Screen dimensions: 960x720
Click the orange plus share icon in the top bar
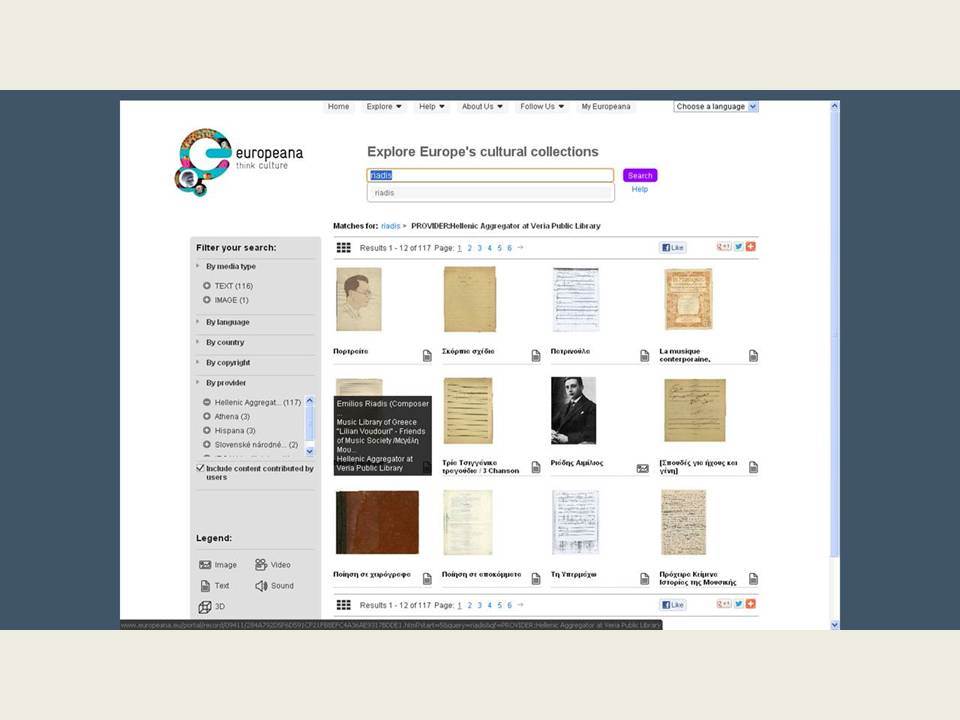point(751,246)
